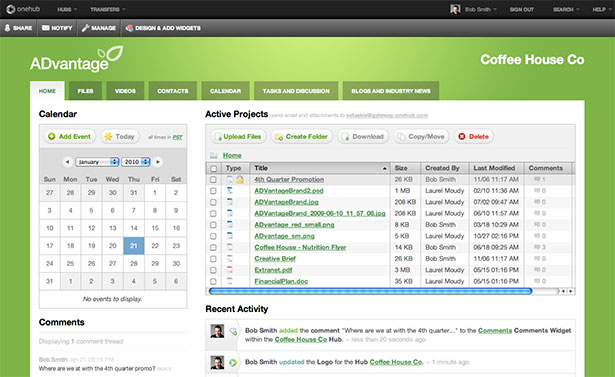Check the box for 4th Quarter Promotion
The width and height of the screenshot is (615, 377).
coord(213,179)
